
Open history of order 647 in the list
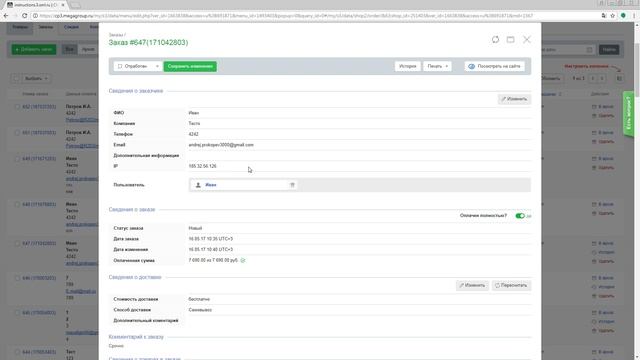[602, 252]
